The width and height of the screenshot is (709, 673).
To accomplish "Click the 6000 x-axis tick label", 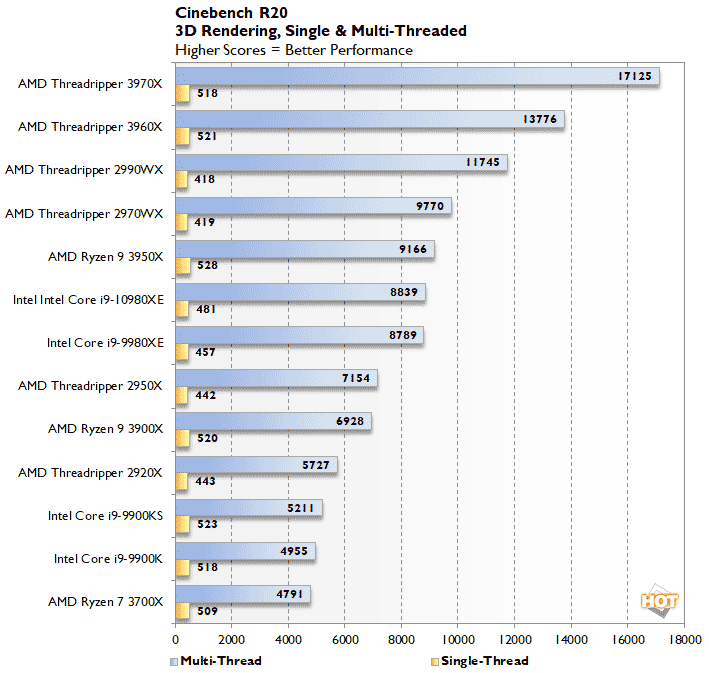I will [x=345, y=640].
